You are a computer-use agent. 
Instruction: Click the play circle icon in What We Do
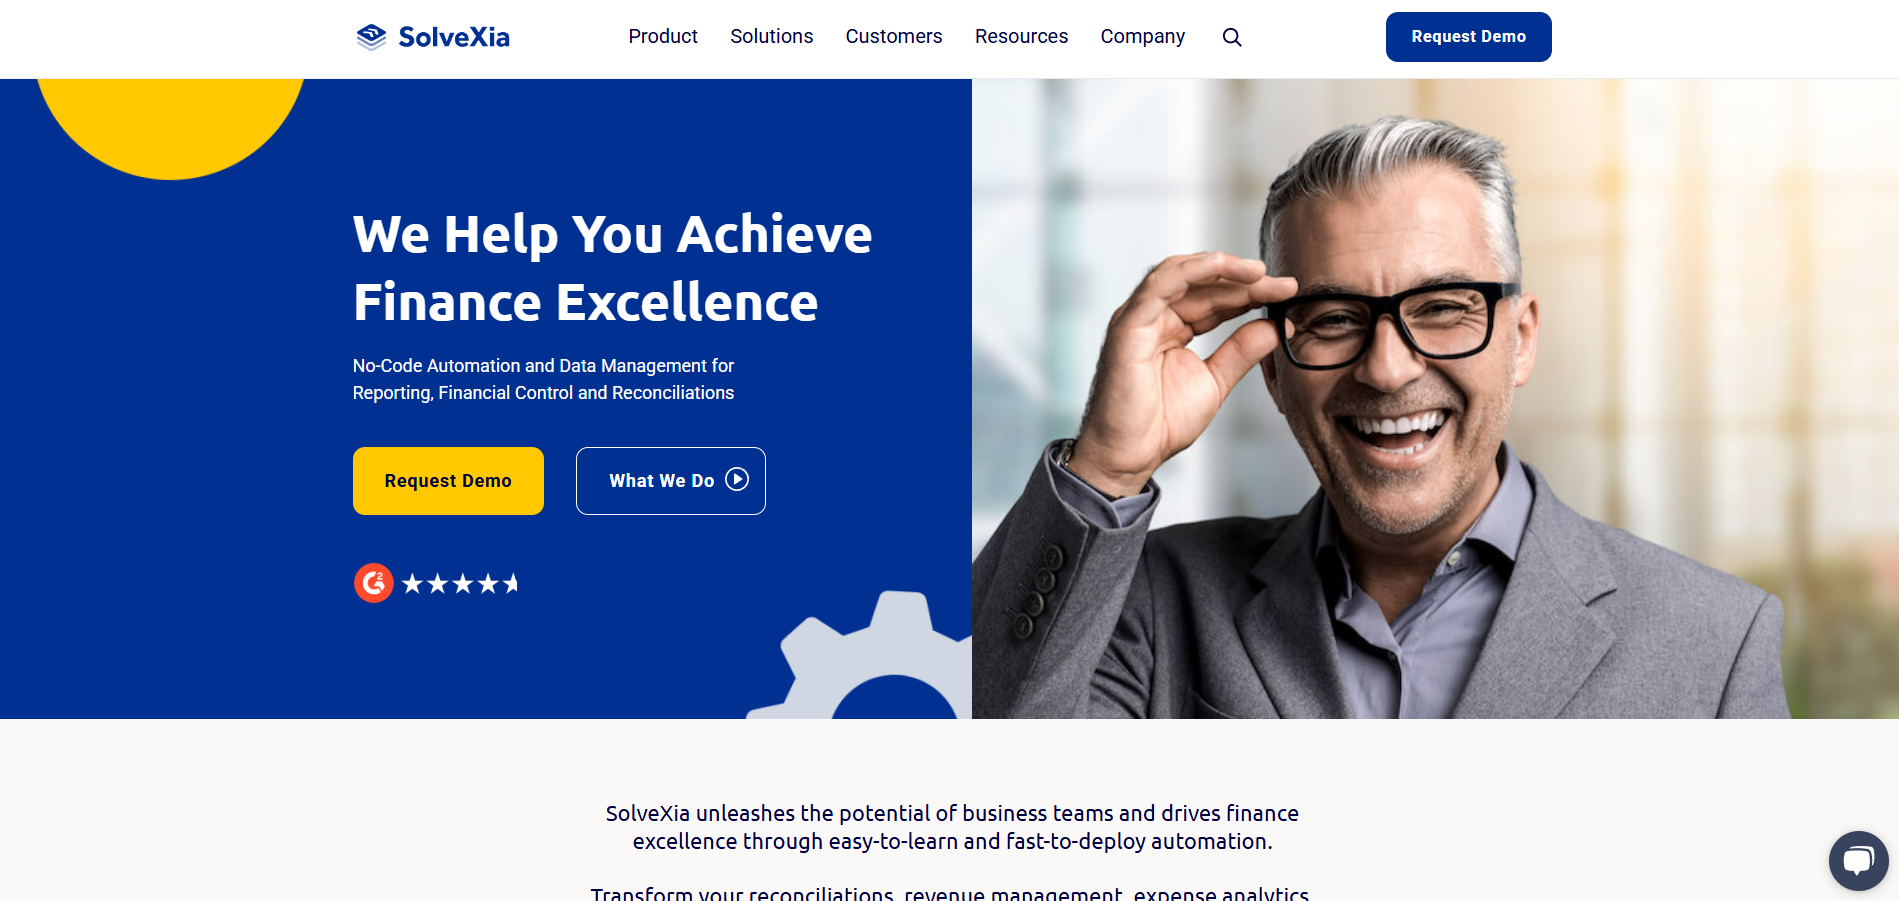pyautogui.click(x=737, y=480)
